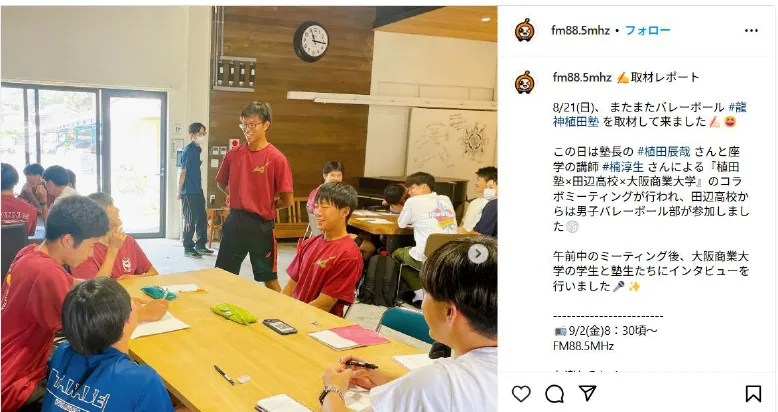This screenshot has width=778, height=412.
Task: Click the 取材レポート caption heading
Action: [x=665, y=77]
